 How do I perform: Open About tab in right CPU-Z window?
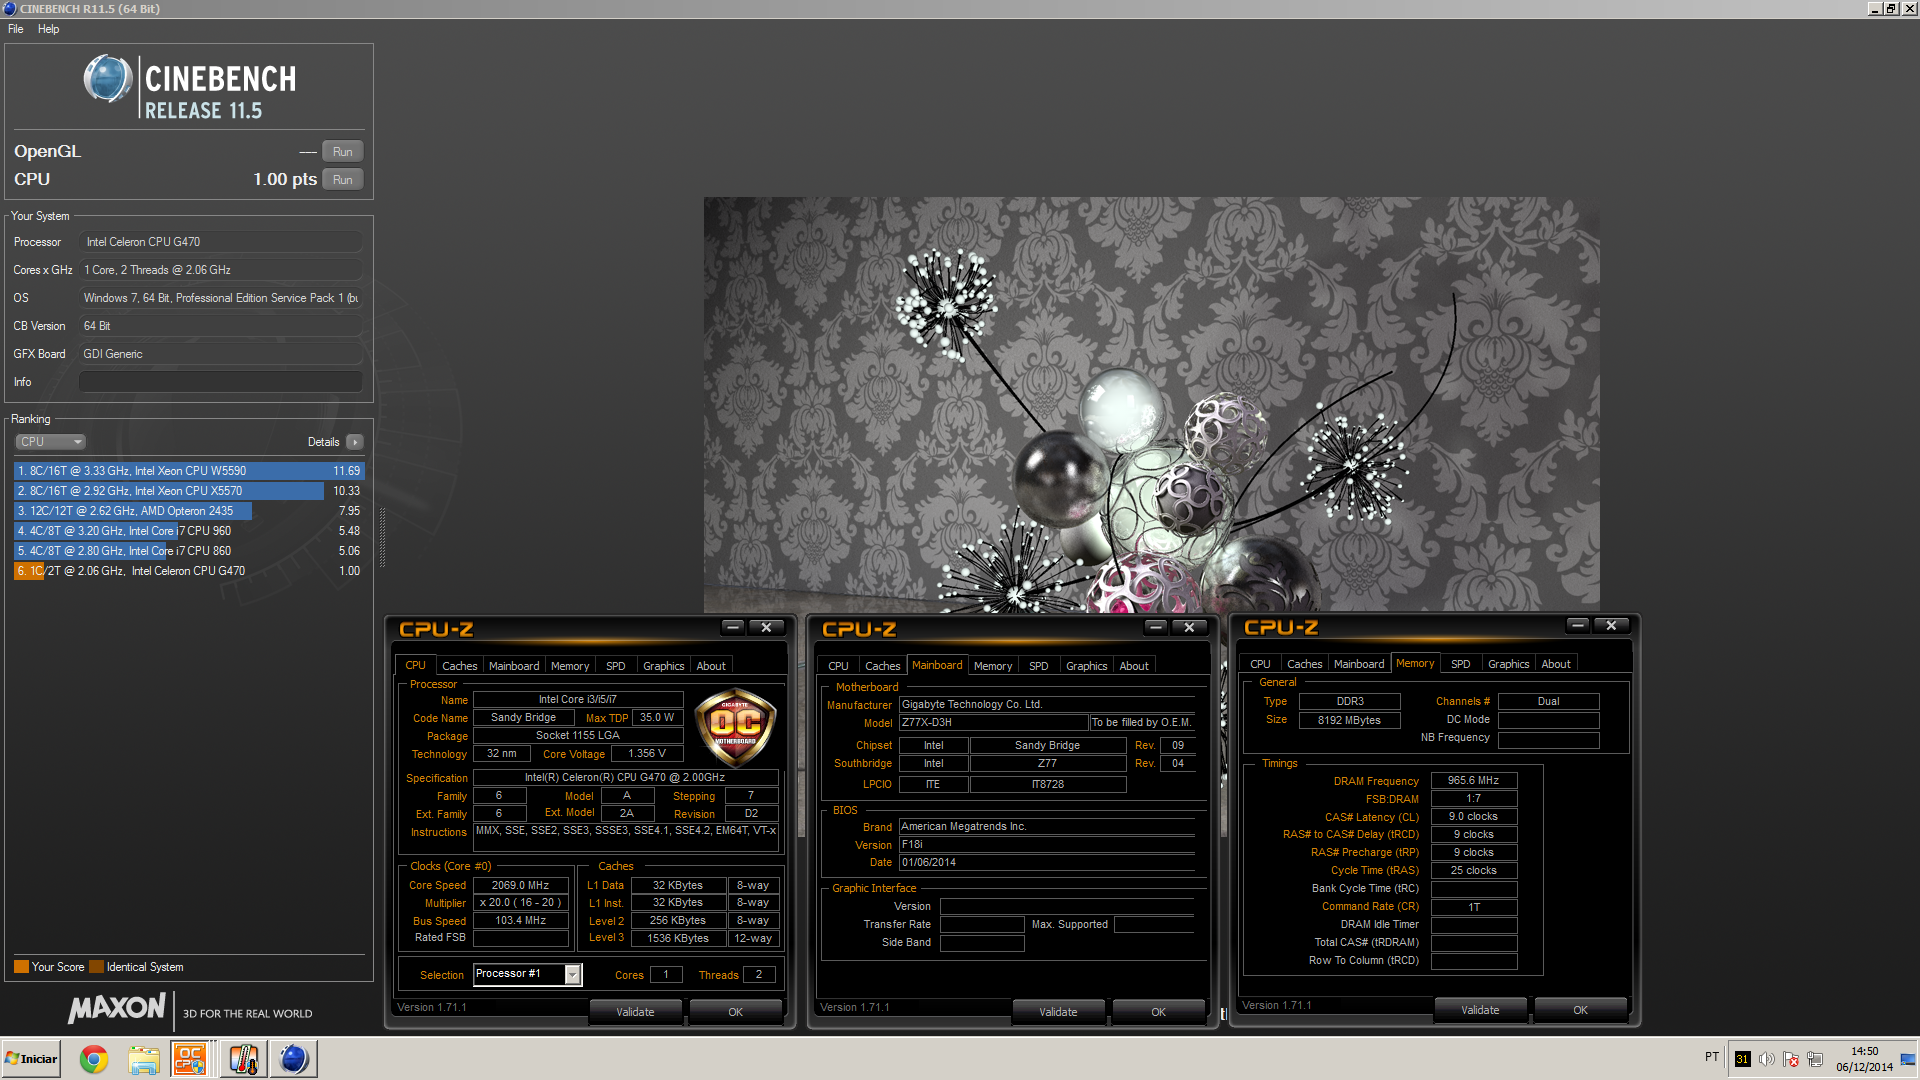tap(1555, 664)
